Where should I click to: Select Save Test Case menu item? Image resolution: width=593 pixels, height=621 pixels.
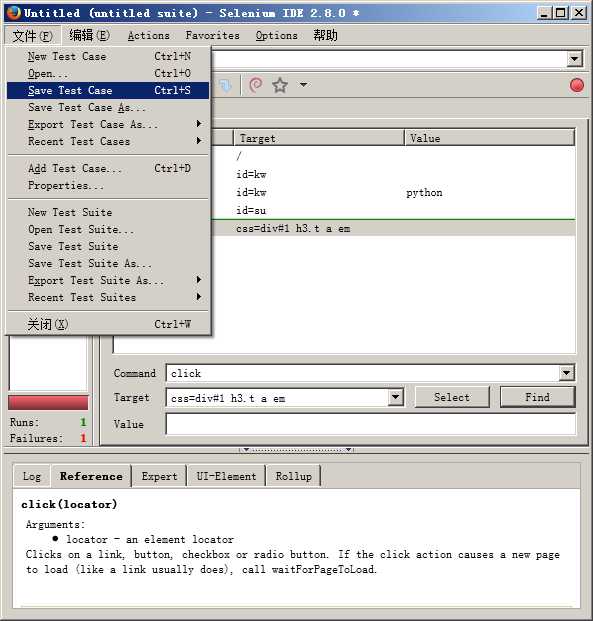pos(108,91)
